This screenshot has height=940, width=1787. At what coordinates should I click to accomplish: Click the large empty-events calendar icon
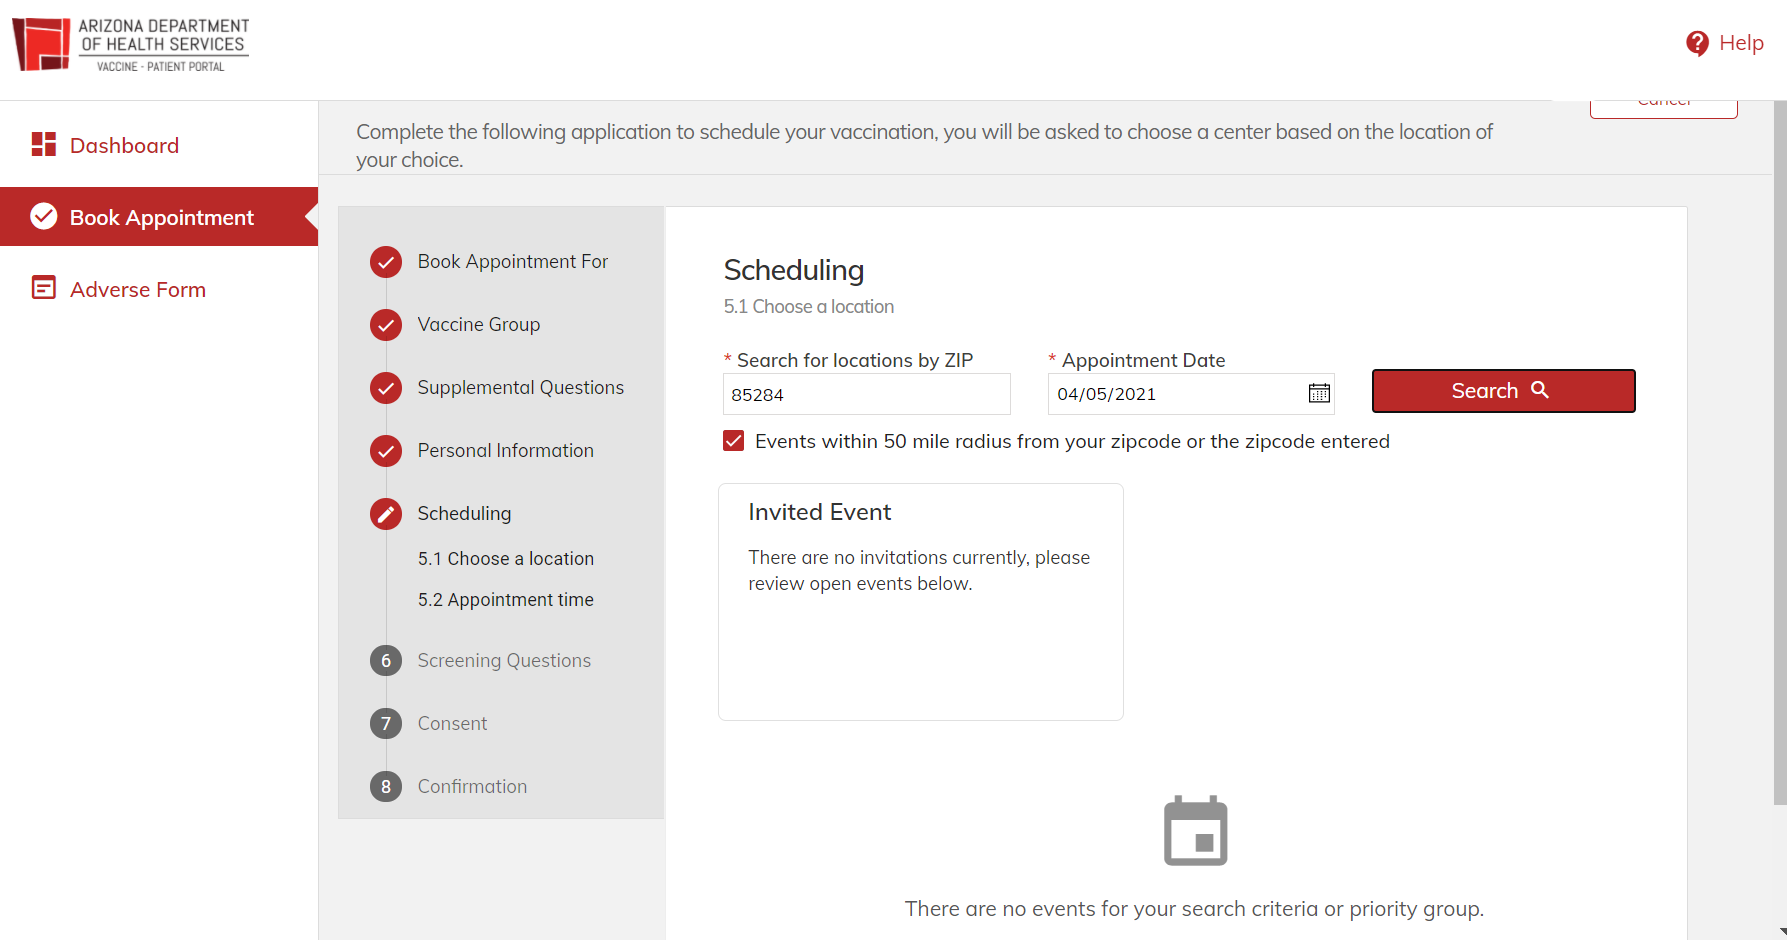(x=1195, y=831)
